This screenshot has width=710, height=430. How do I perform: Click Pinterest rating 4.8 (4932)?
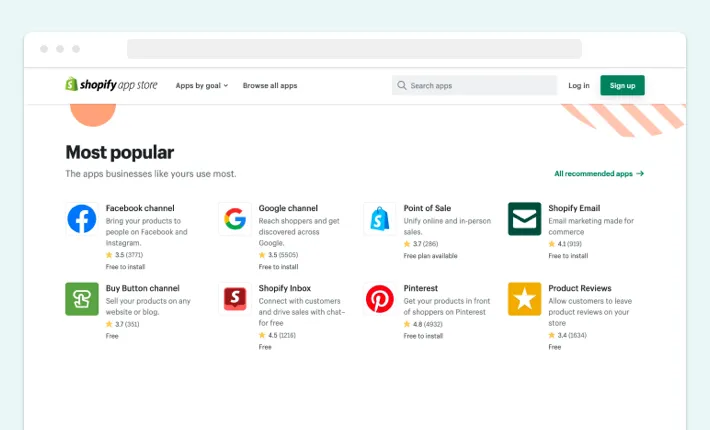[x=423, y=324]
